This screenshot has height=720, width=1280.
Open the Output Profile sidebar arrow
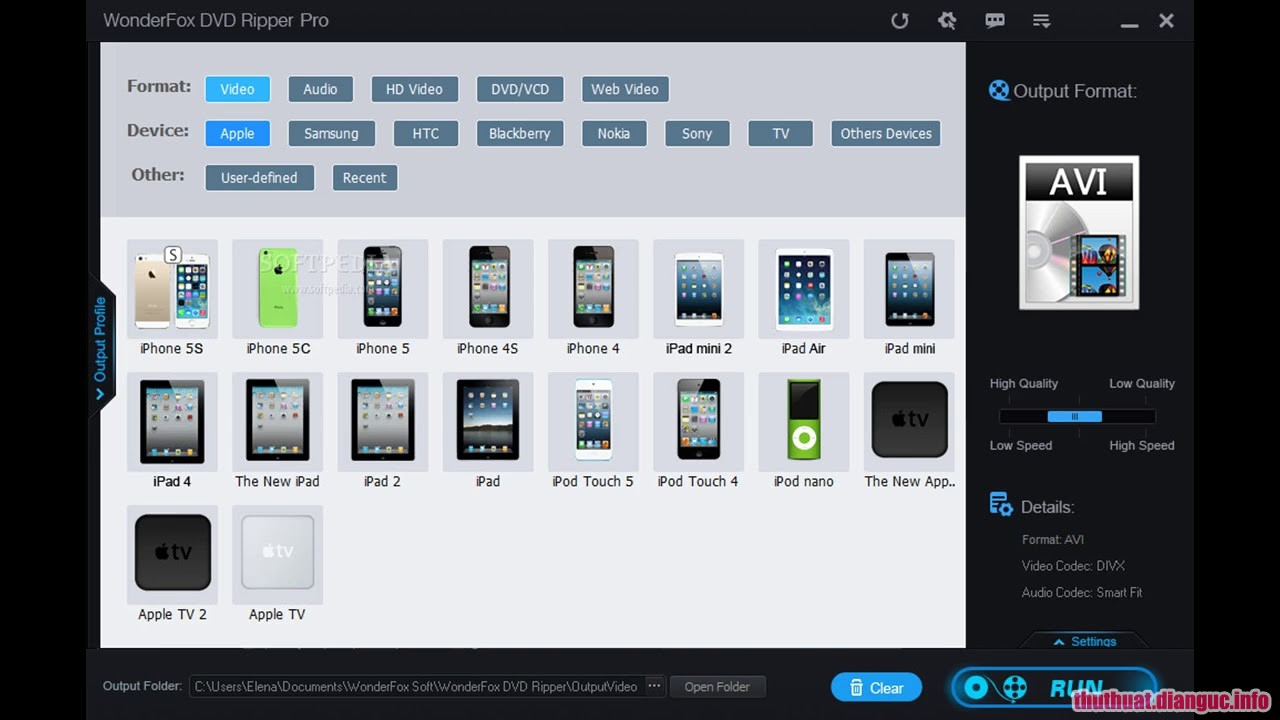point(101,394)
